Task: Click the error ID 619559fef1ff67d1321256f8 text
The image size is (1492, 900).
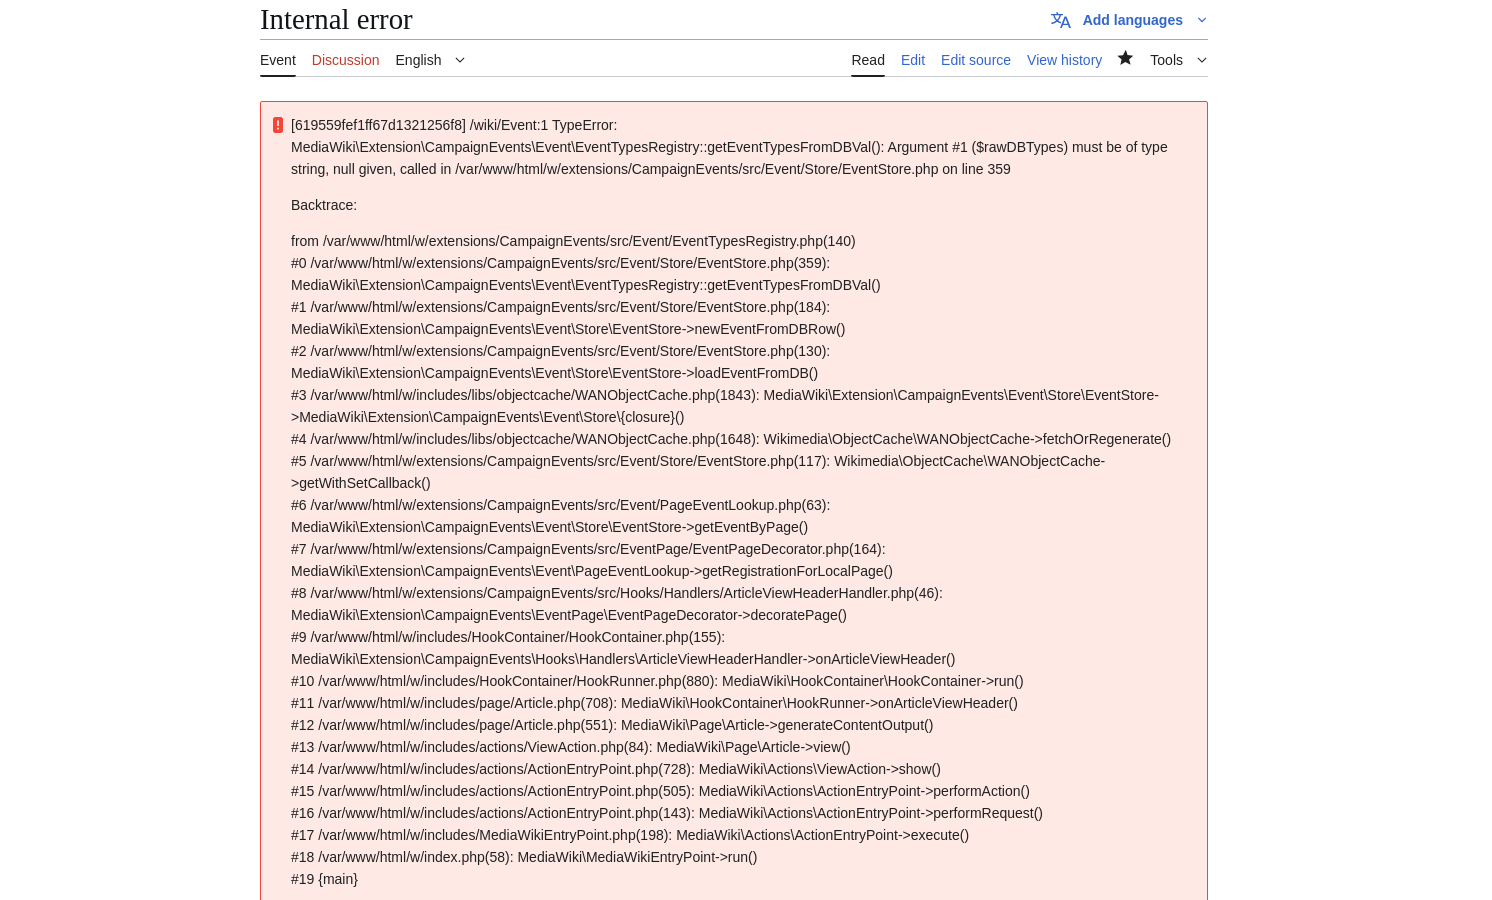Action: [x=378, y=125]
